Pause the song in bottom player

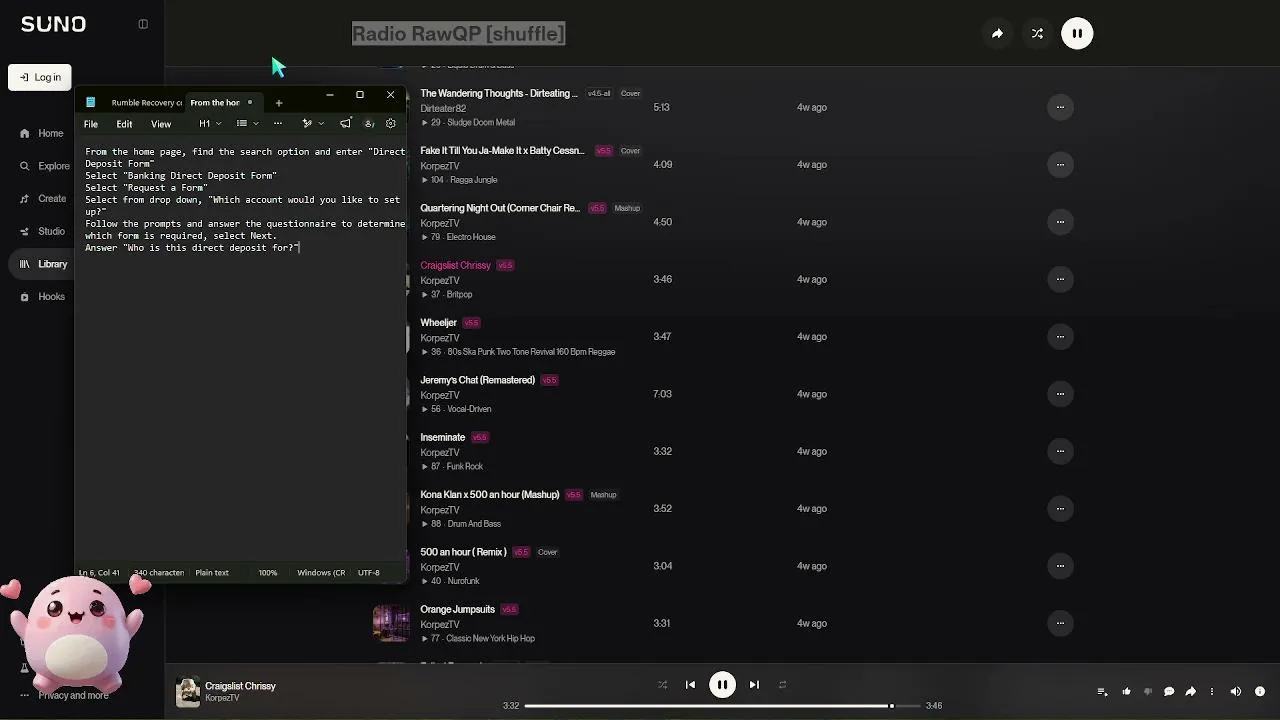coord(722,685)
